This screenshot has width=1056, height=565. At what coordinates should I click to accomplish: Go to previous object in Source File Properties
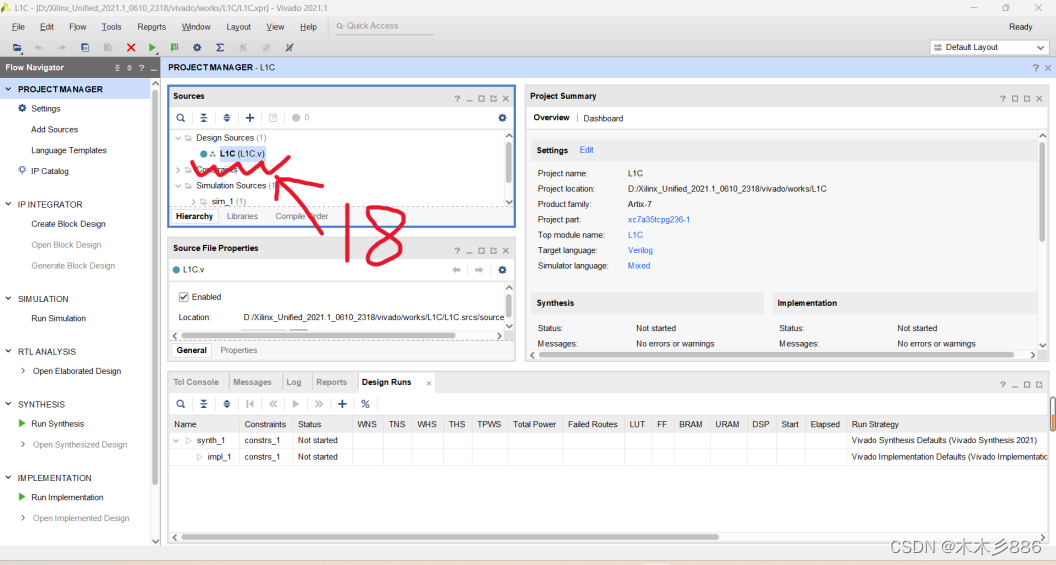coord(457,269)
